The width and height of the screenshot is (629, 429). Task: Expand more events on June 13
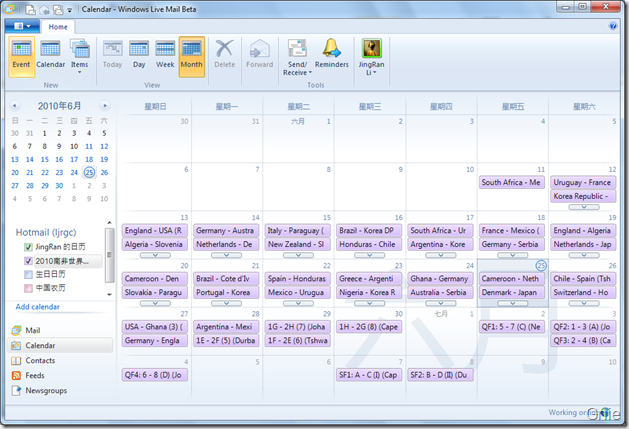[x=155, y=255]
